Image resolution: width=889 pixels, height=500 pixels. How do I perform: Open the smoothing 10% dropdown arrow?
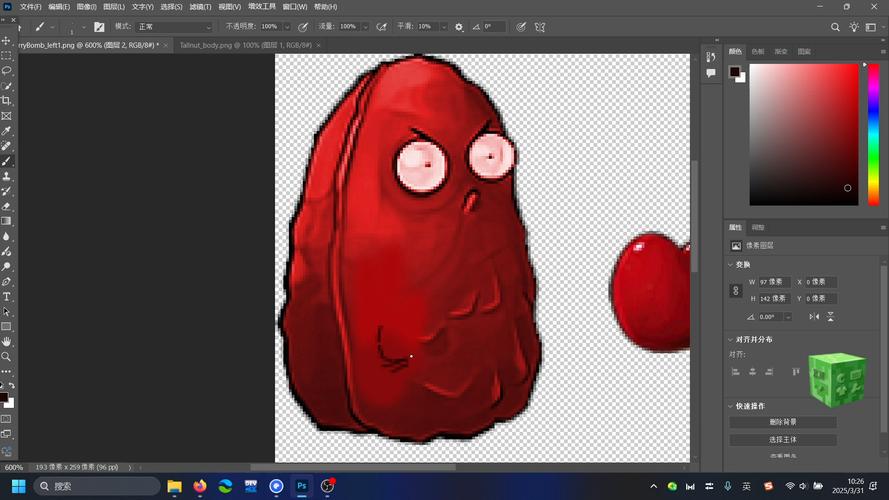pos(444,27)
